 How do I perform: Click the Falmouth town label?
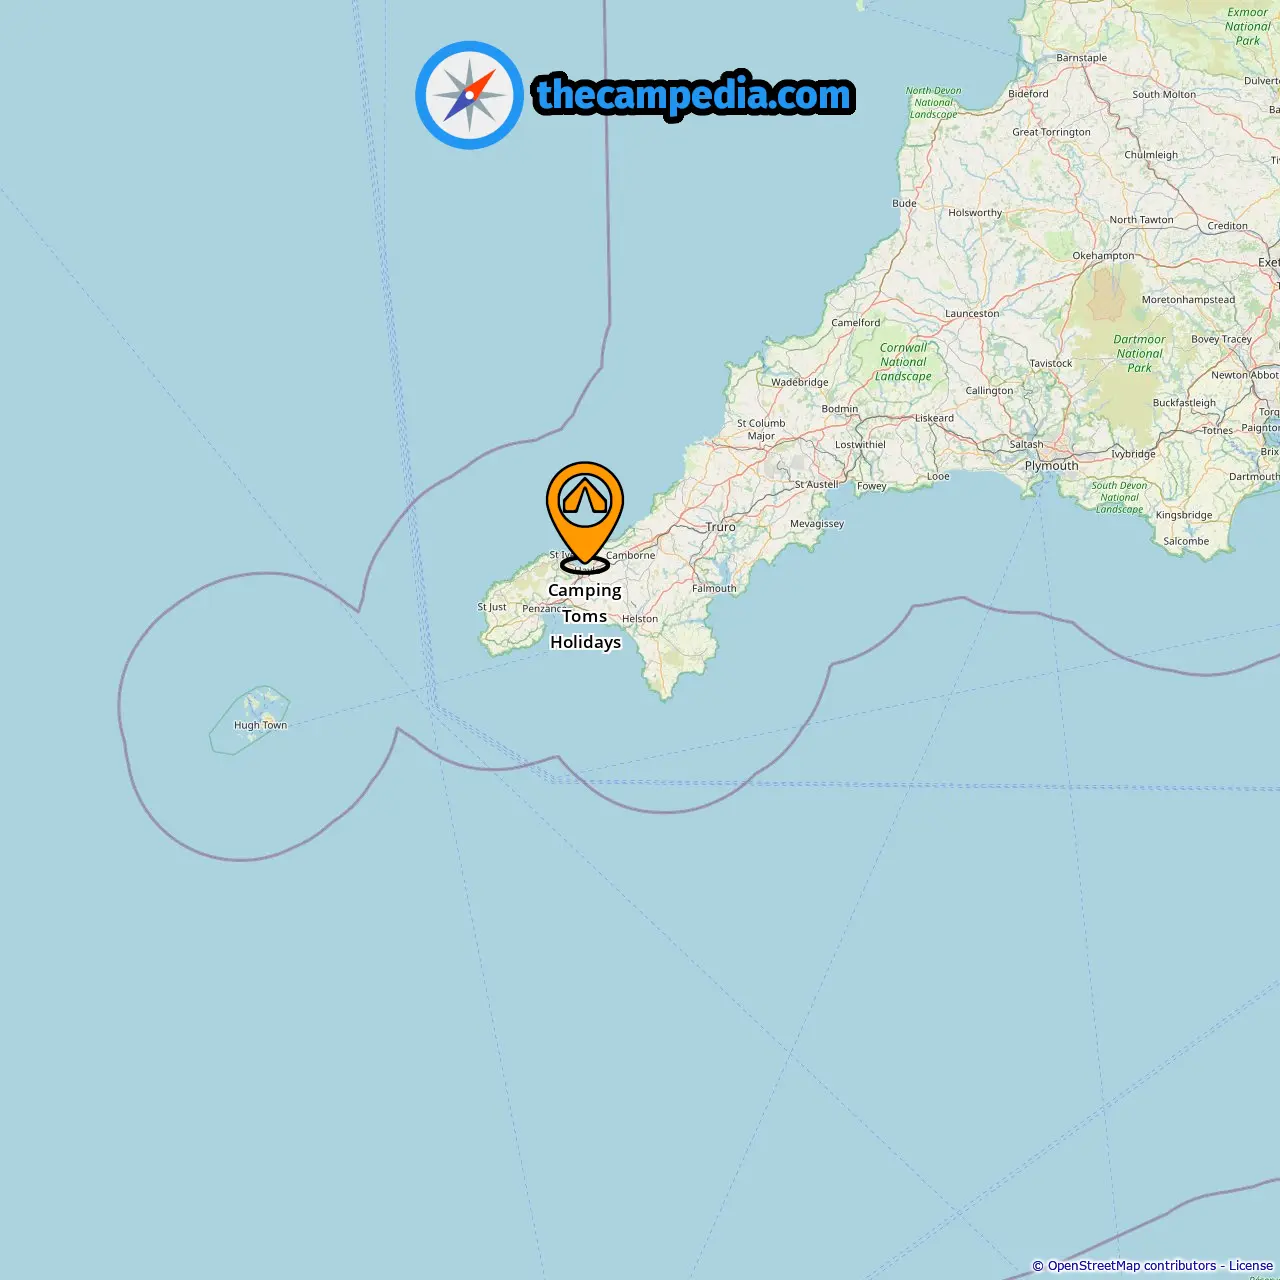pyautogui.click(x=714, y=589)
